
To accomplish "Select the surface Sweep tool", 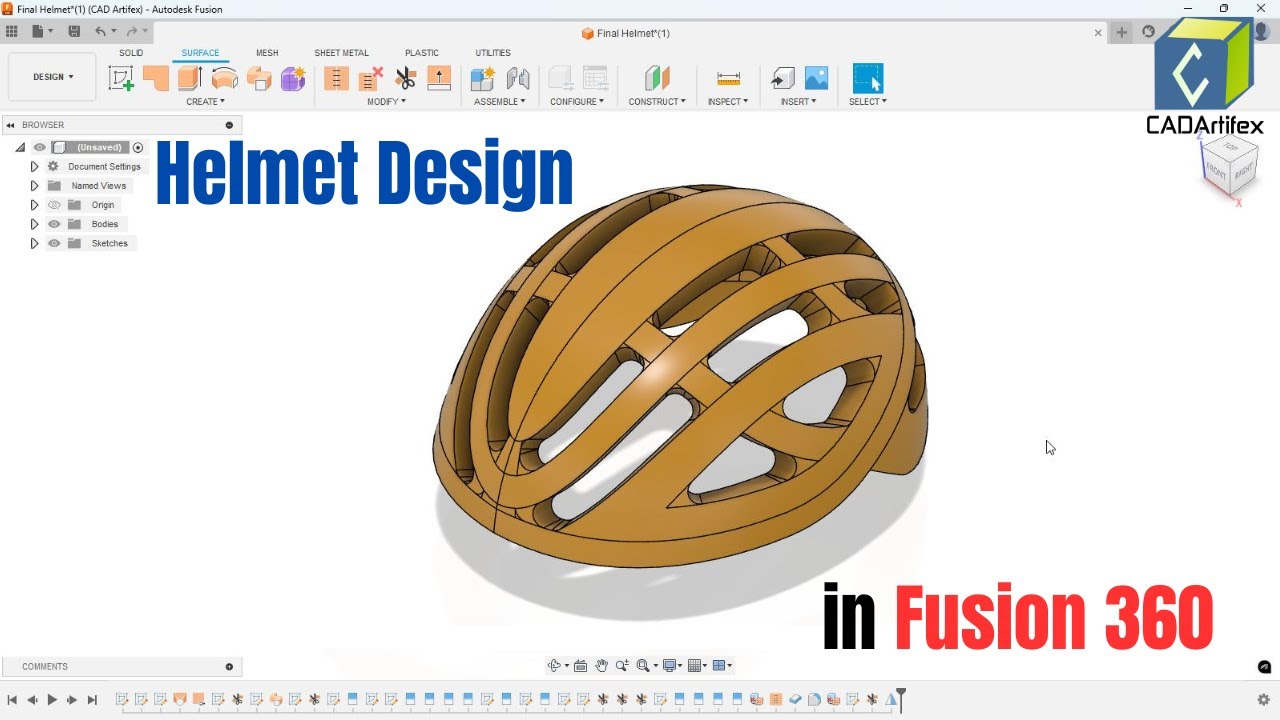I will click(x=259, y=78).
